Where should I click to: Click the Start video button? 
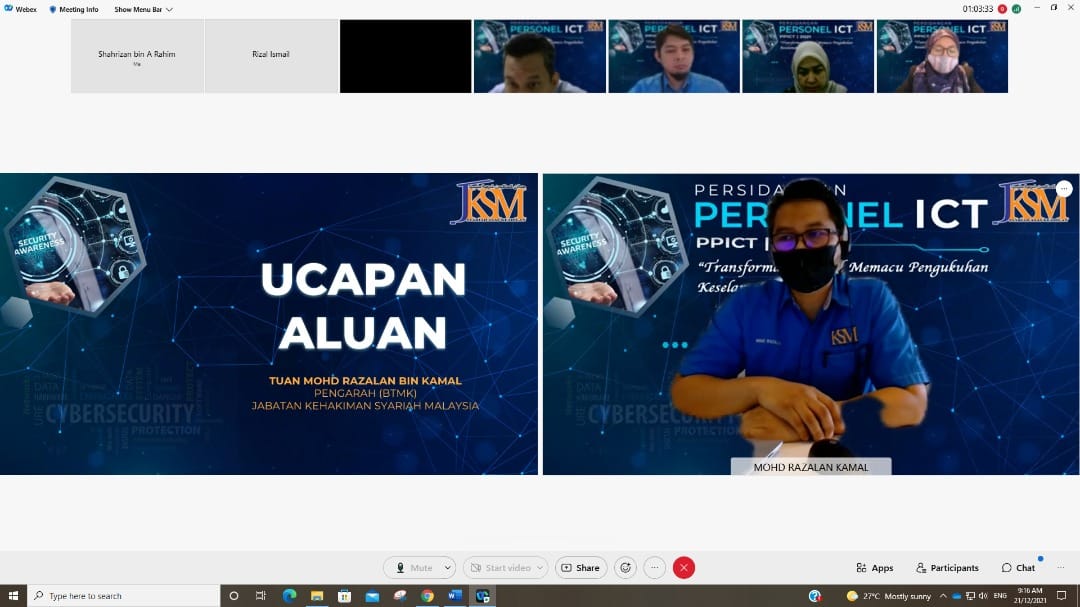point(499,568)
